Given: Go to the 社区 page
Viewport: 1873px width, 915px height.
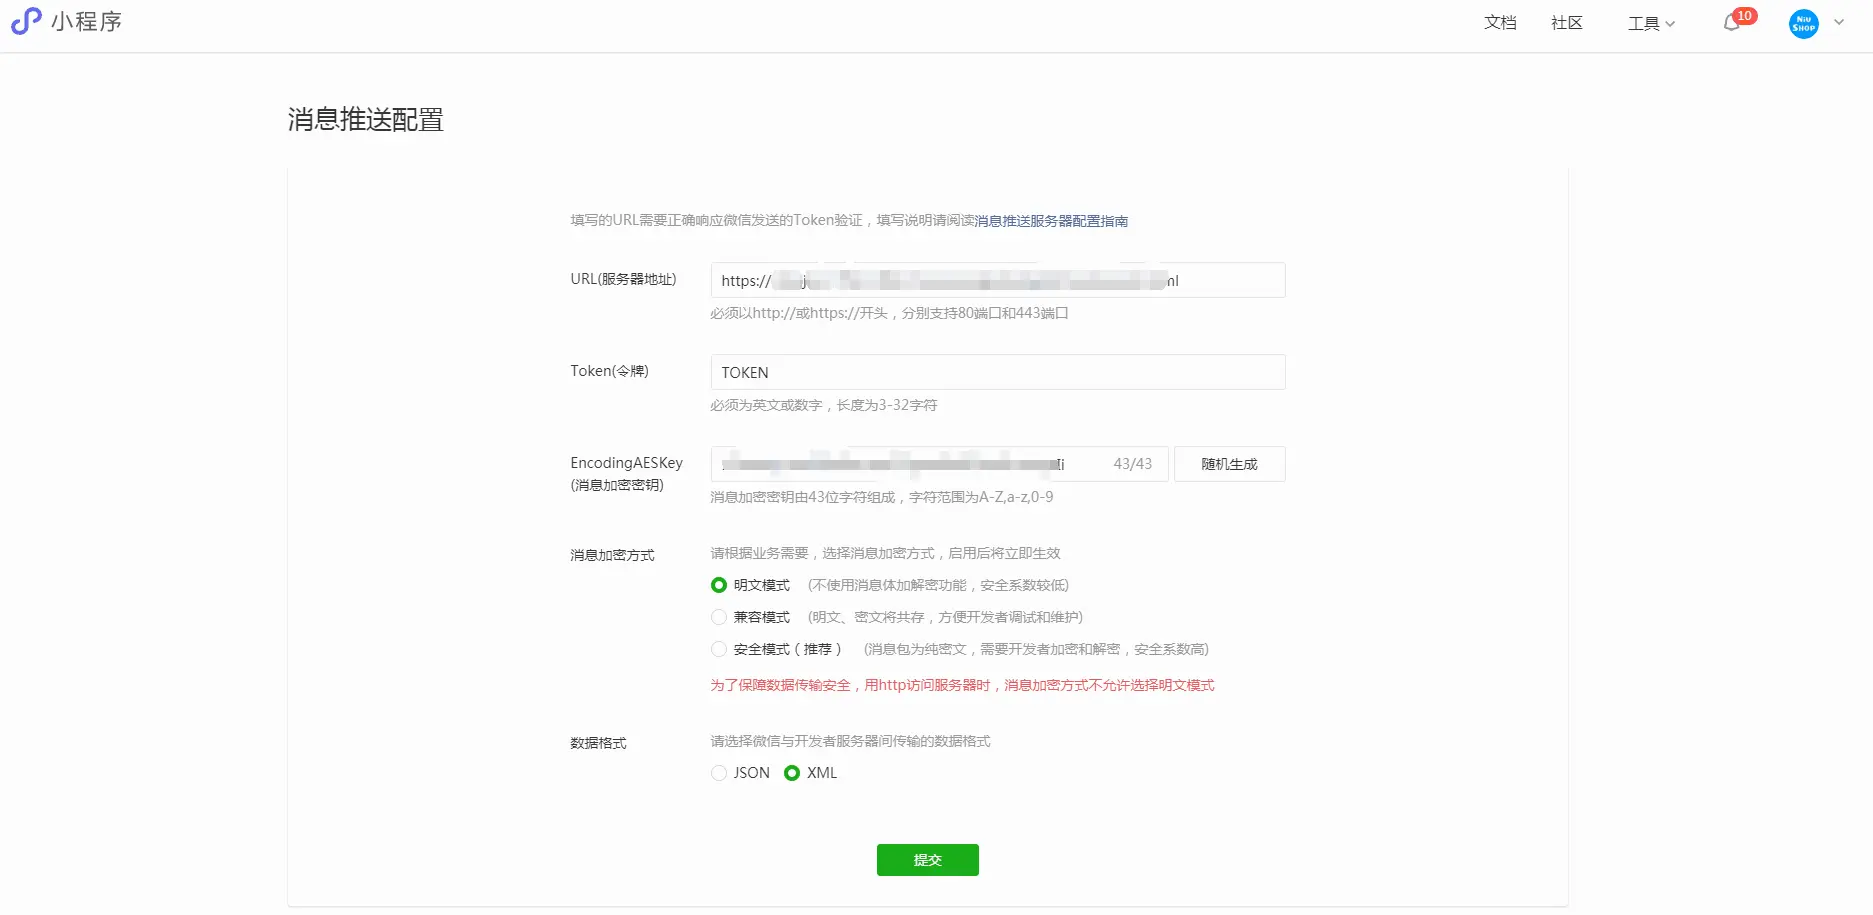Looking at the screenshot, I should (1566, 22).
